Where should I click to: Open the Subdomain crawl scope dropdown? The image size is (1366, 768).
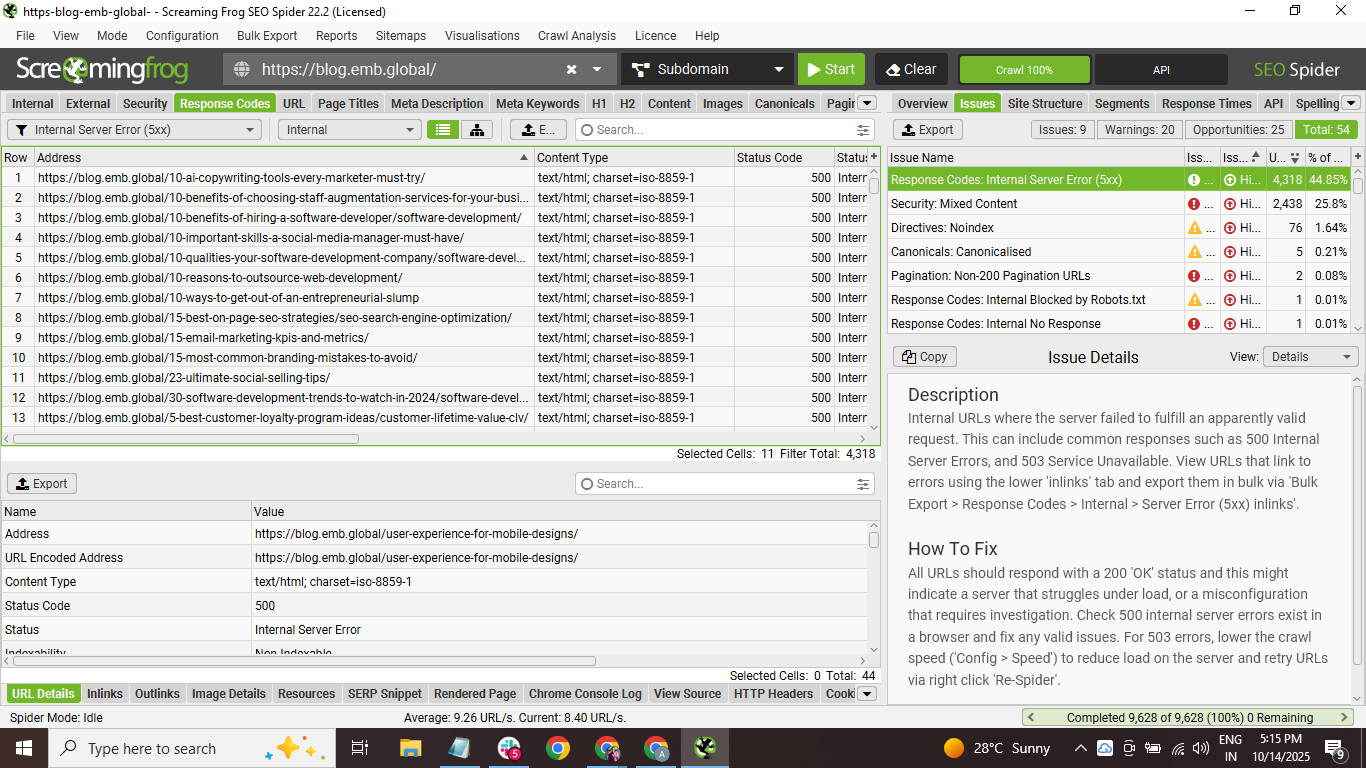tap(707, 69)
